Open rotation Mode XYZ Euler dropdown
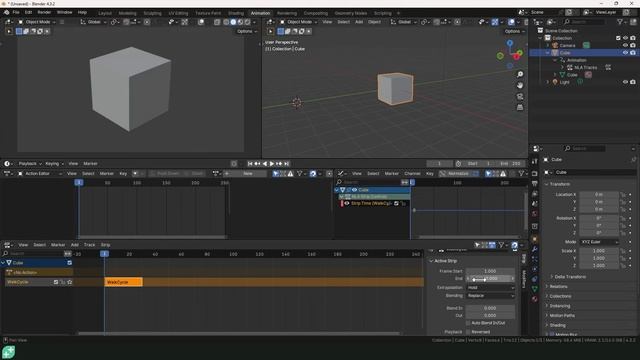The width and height of the screenshot is (640, 360). click(599, 242)
